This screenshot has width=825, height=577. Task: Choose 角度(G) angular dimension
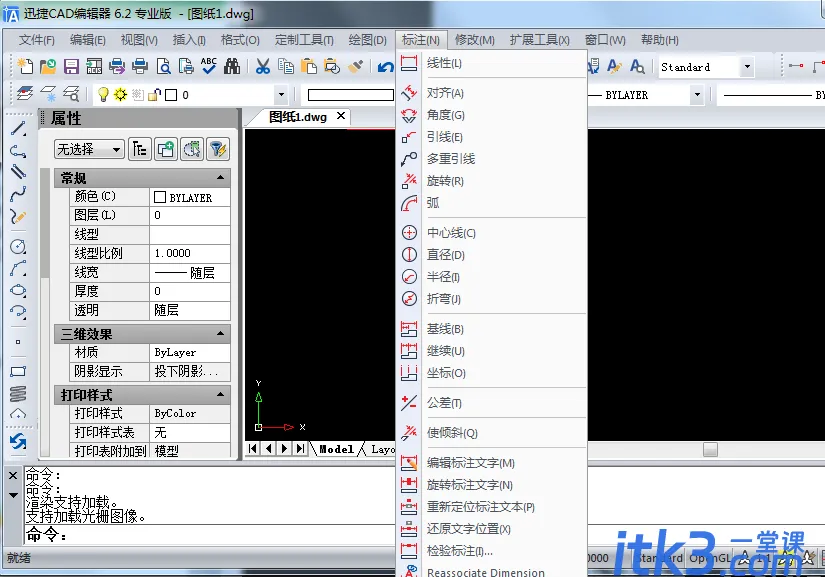491,115
